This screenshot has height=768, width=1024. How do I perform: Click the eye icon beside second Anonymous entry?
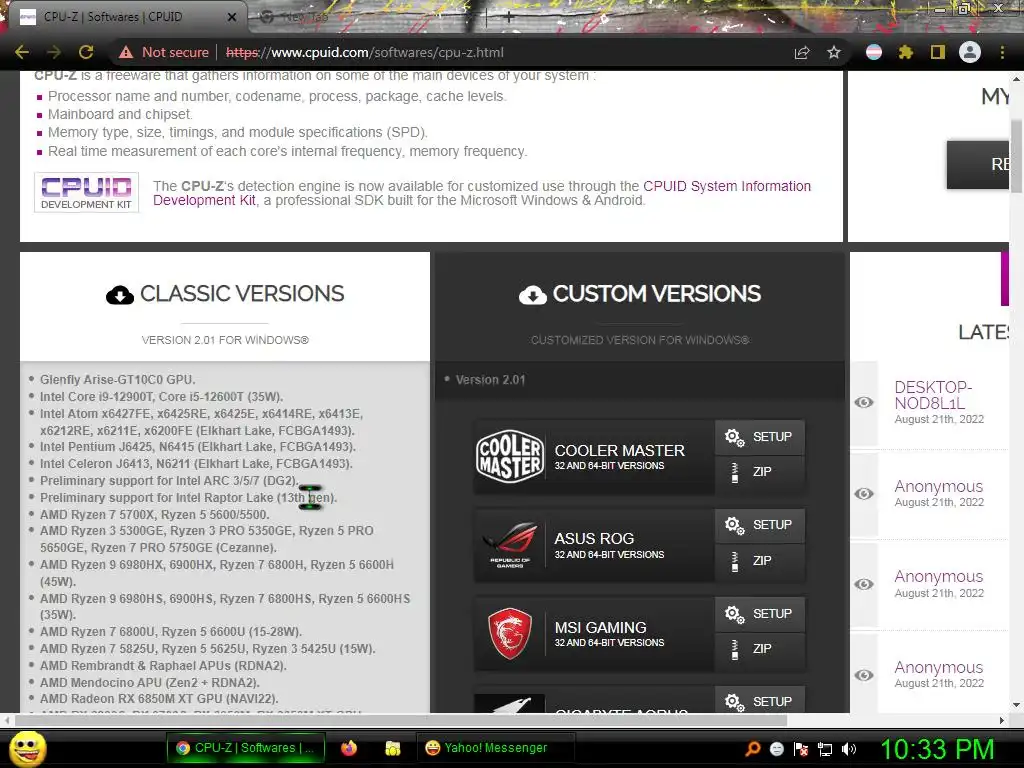864,584
